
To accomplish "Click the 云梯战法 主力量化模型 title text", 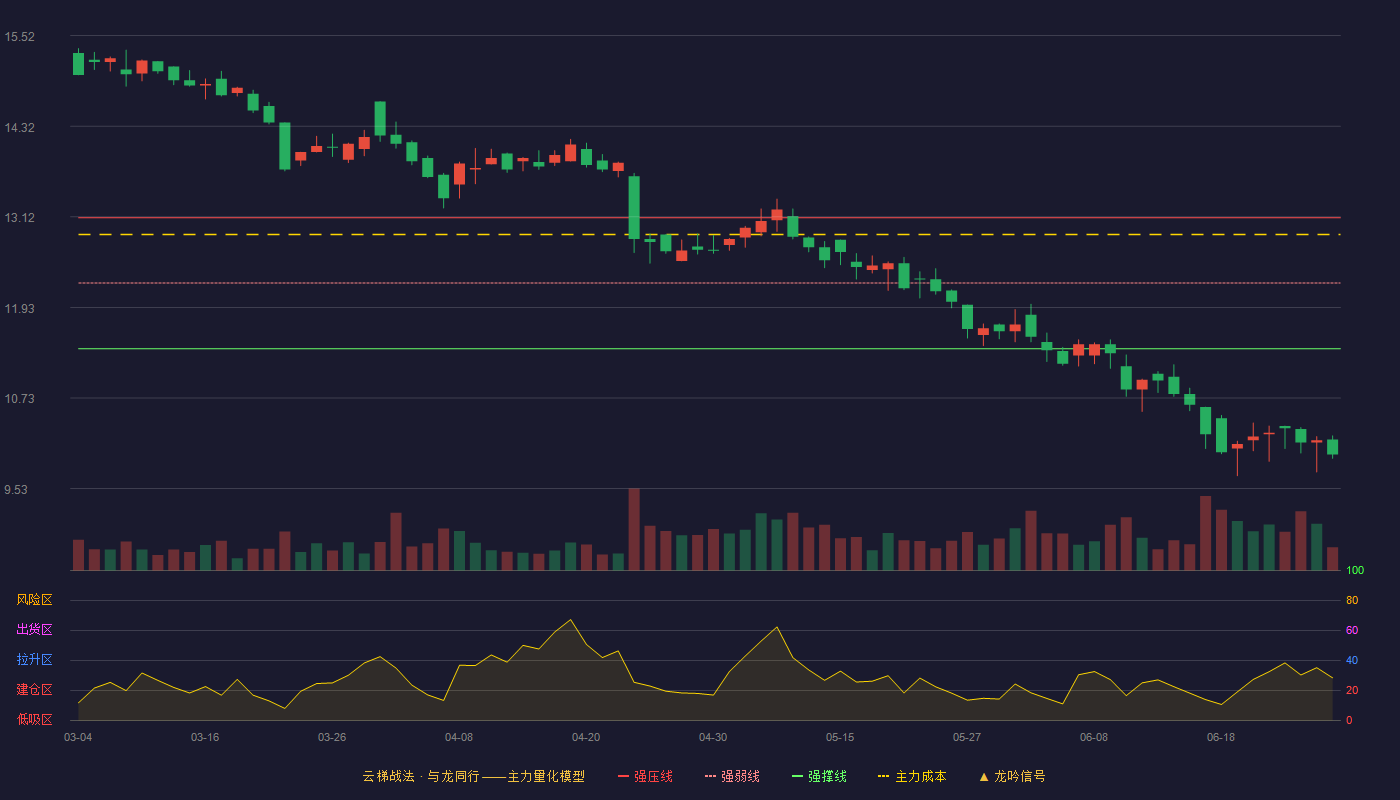I will (473, 776).
